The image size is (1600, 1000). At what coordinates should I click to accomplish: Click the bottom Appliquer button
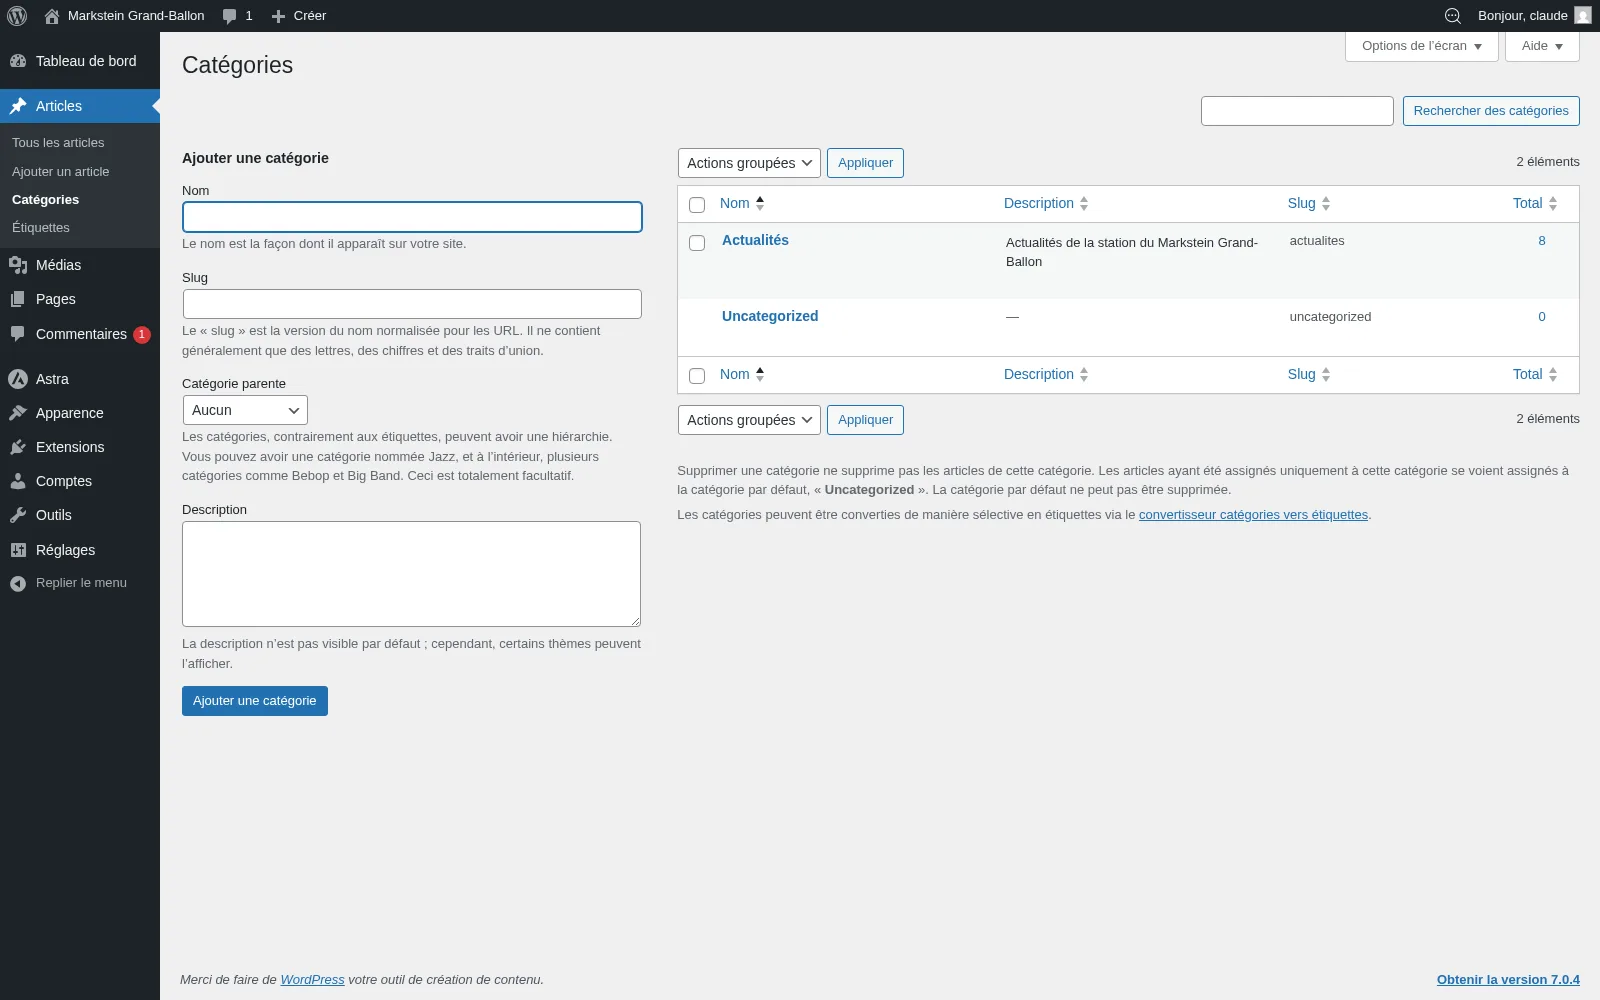(865, 420)
